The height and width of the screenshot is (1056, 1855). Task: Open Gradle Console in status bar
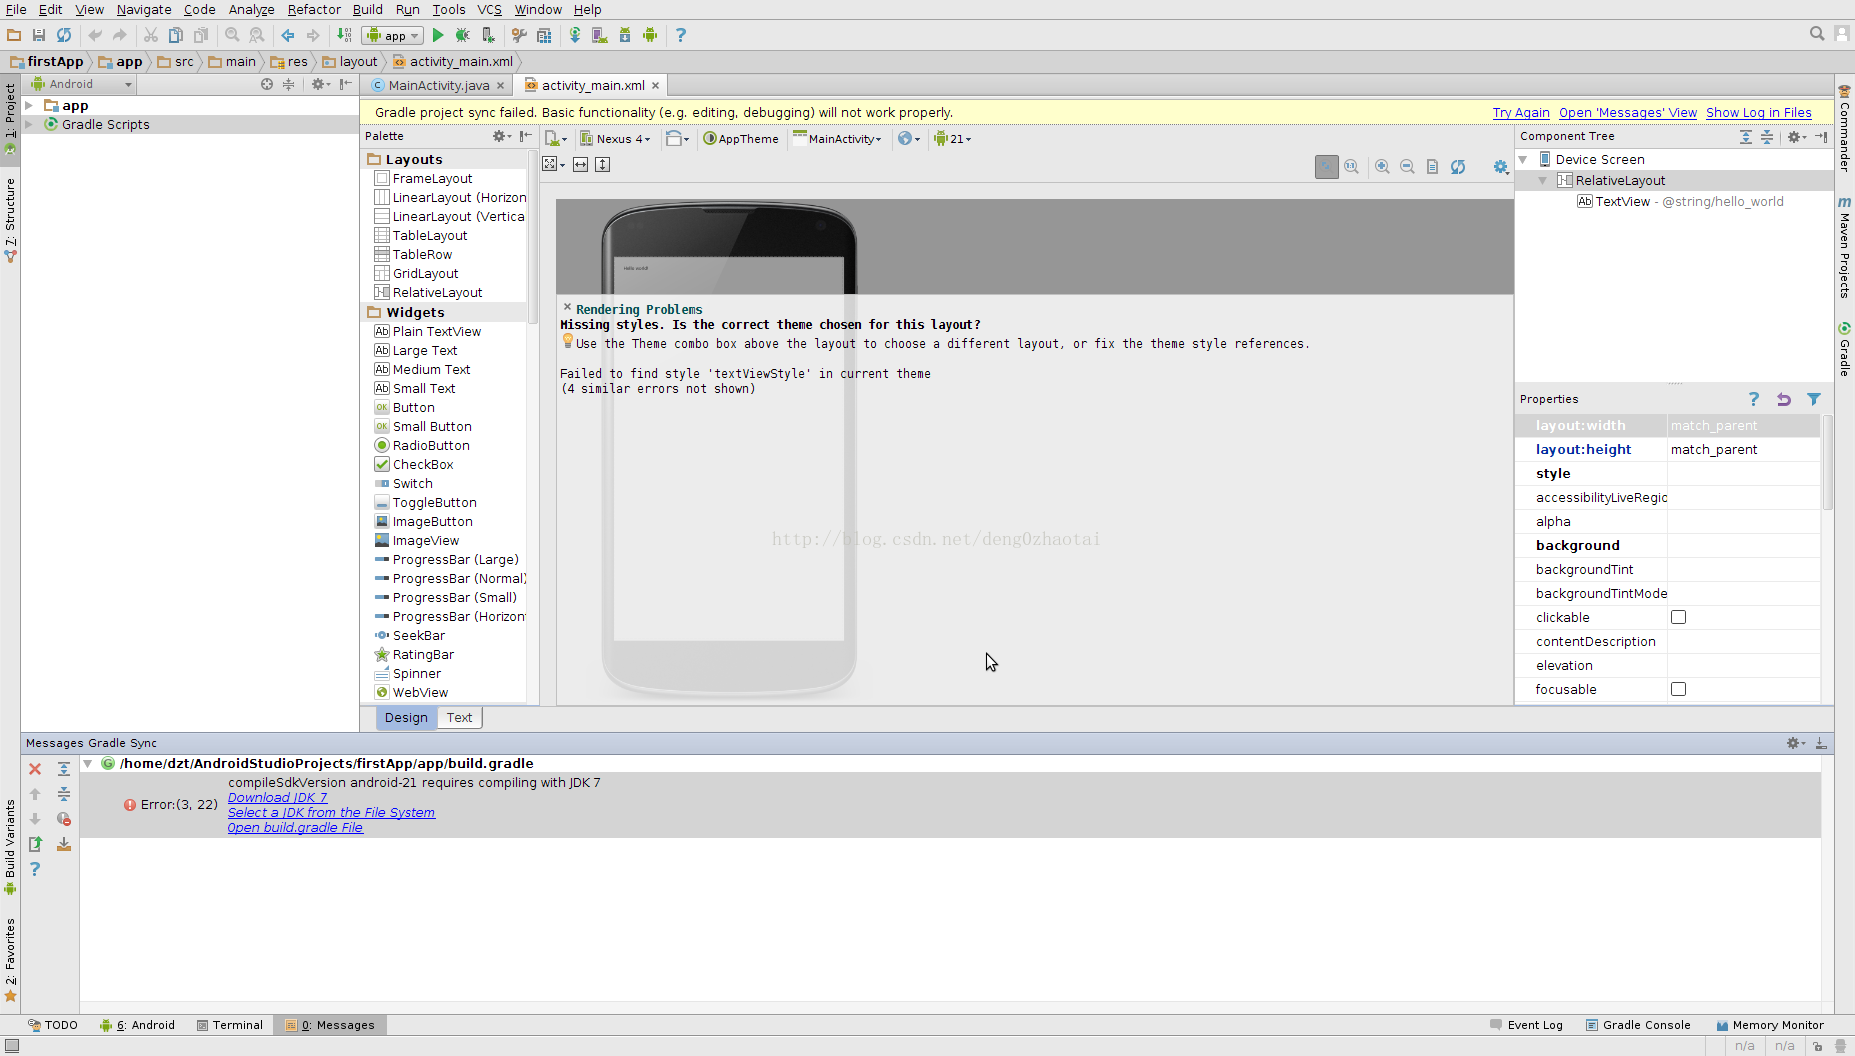coord(1638,1025)
